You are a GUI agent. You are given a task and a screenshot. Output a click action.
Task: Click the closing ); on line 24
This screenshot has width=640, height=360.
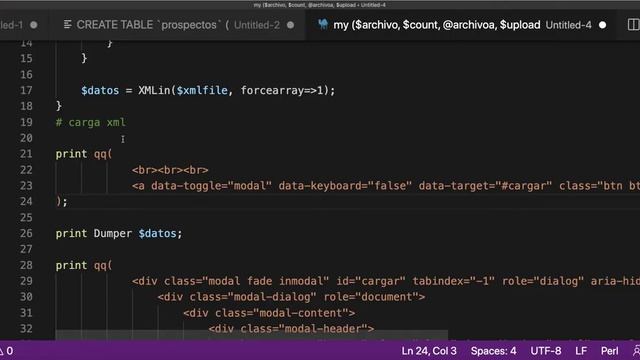coord(62,202)
